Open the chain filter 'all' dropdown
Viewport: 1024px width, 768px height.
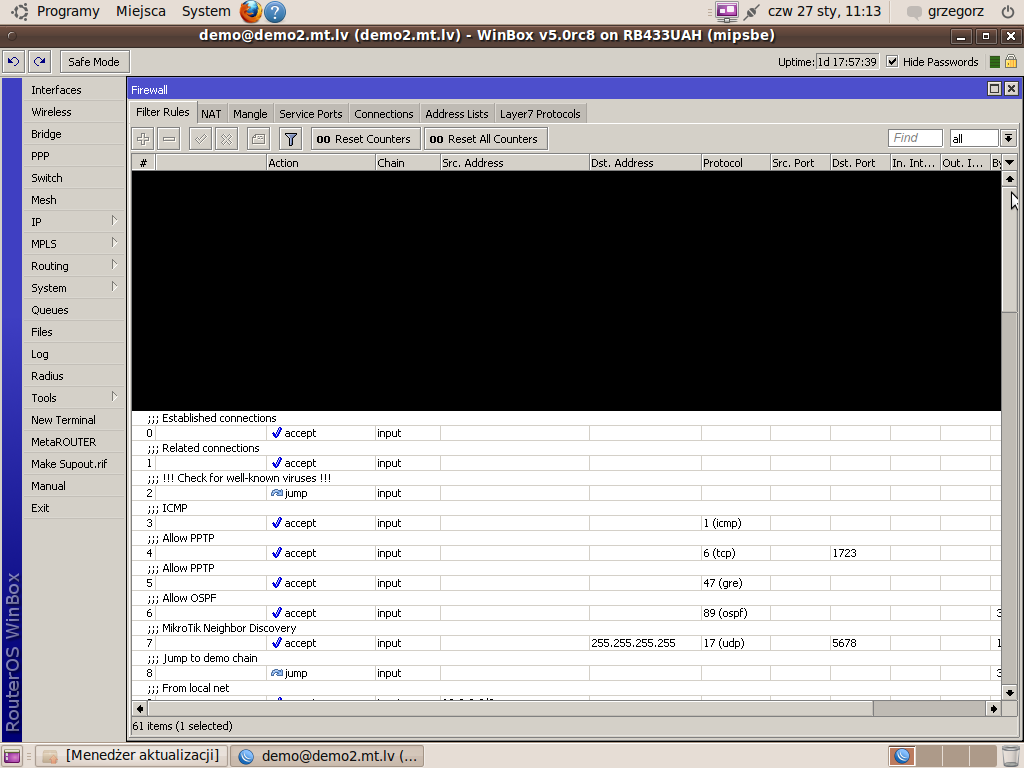click(1008, 138)
